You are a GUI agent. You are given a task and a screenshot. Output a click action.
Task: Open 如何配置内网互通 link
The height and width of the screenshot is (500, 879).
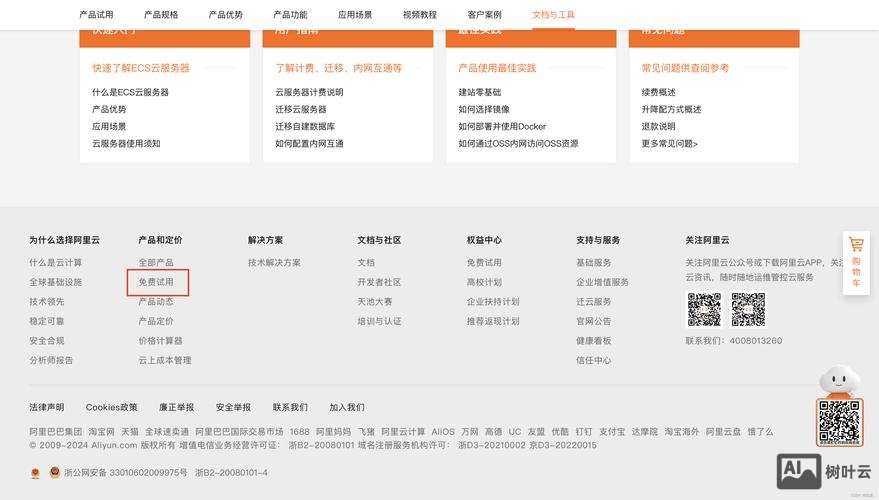pyautogui.click(x=309, y=143)
